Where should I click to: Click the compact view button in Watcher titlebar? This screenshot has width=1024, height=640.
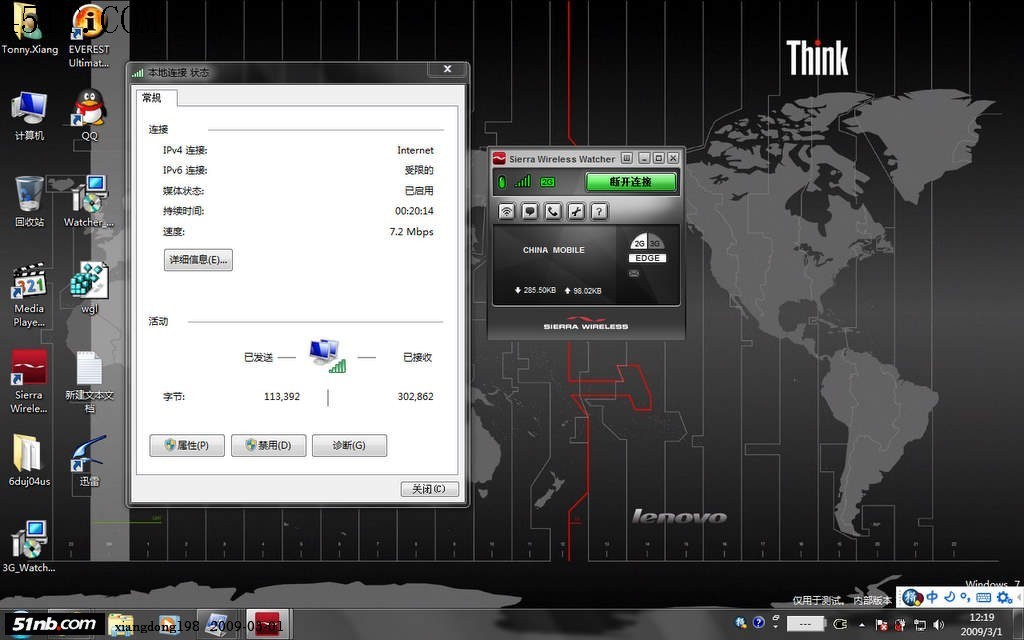point(627,158)
